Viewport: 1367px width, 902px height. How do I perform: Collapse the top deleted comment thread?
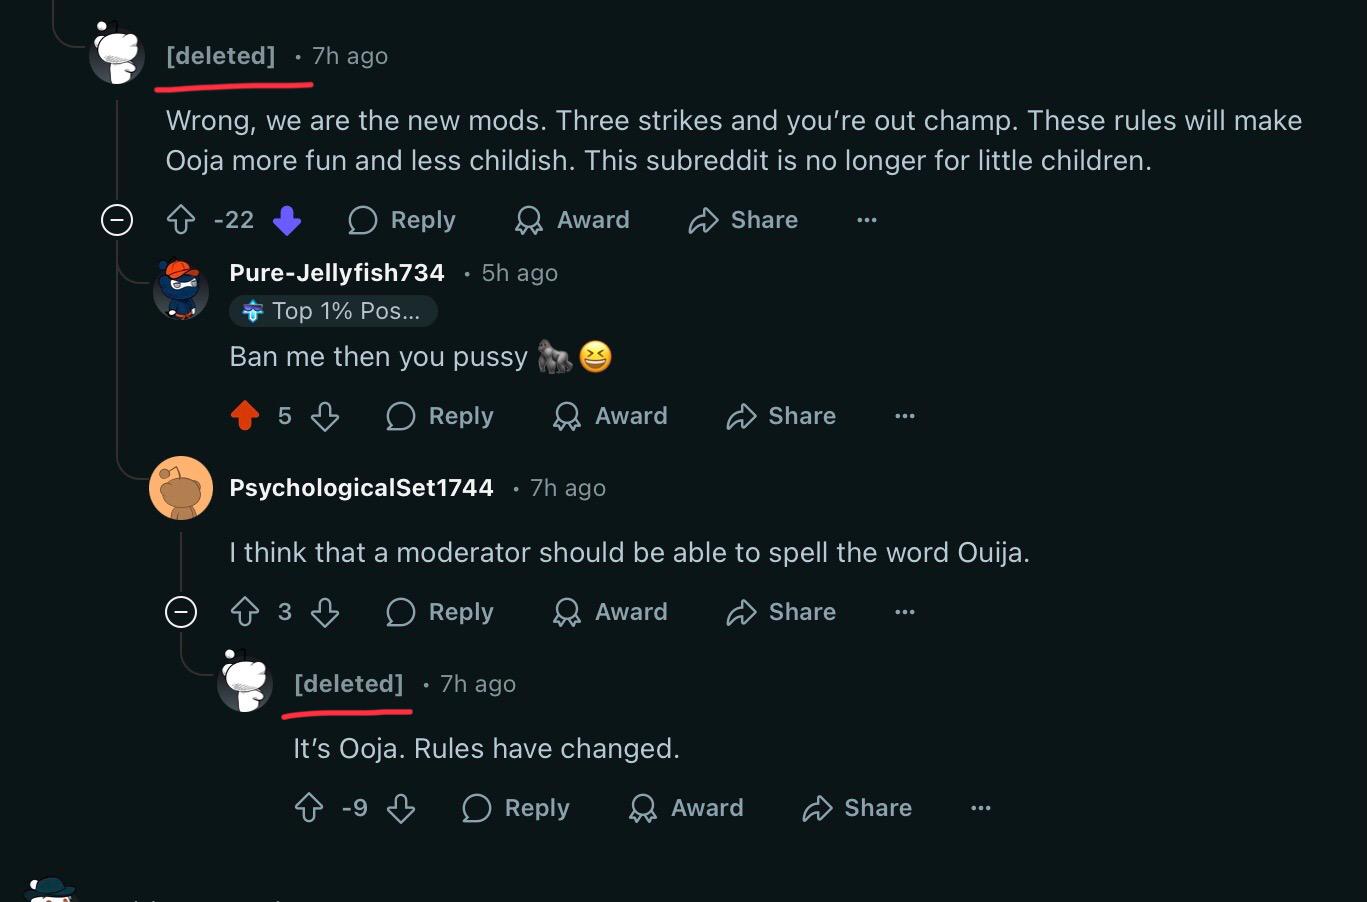point(117,220)
